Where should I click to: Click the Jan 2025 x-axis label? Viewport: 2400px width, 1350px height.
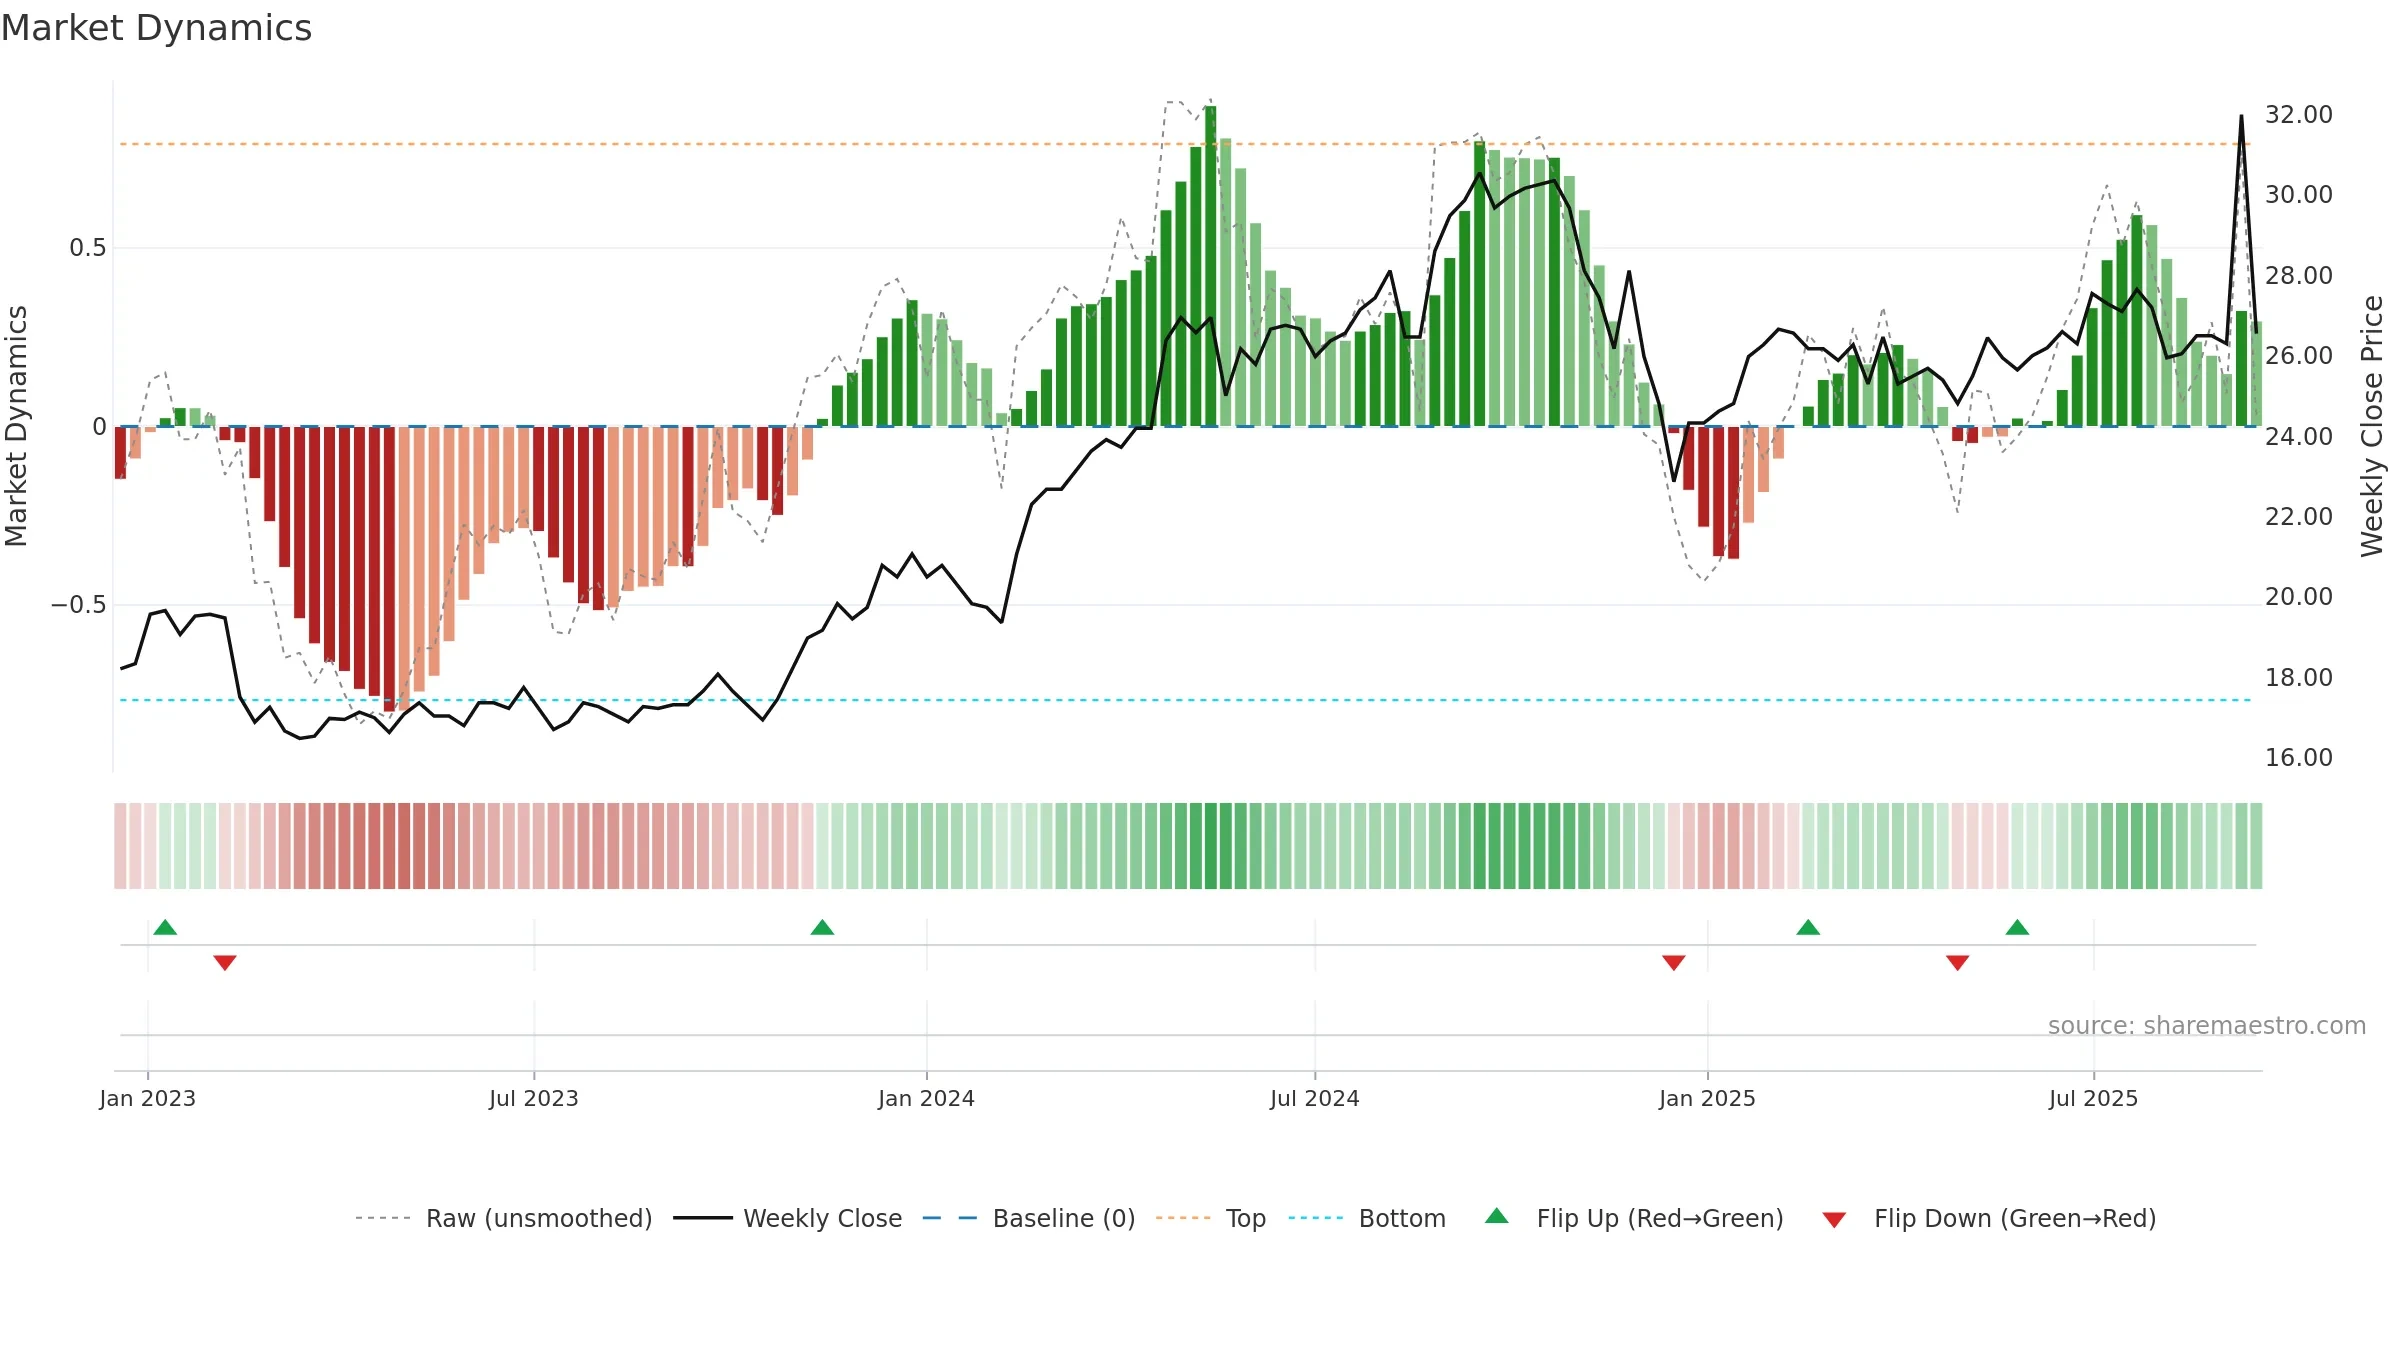(x=1708, y=1098)
